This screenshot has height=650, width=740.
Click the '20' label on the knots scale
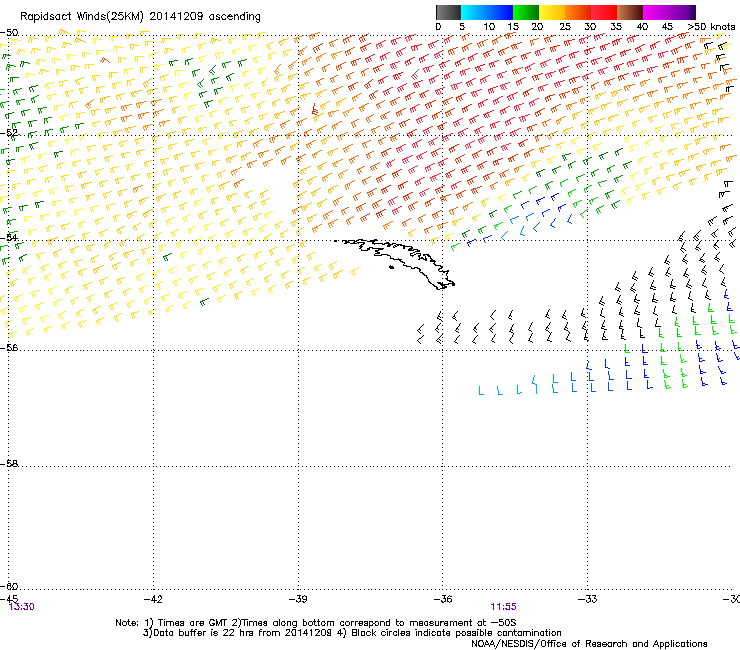coord(537,27)
